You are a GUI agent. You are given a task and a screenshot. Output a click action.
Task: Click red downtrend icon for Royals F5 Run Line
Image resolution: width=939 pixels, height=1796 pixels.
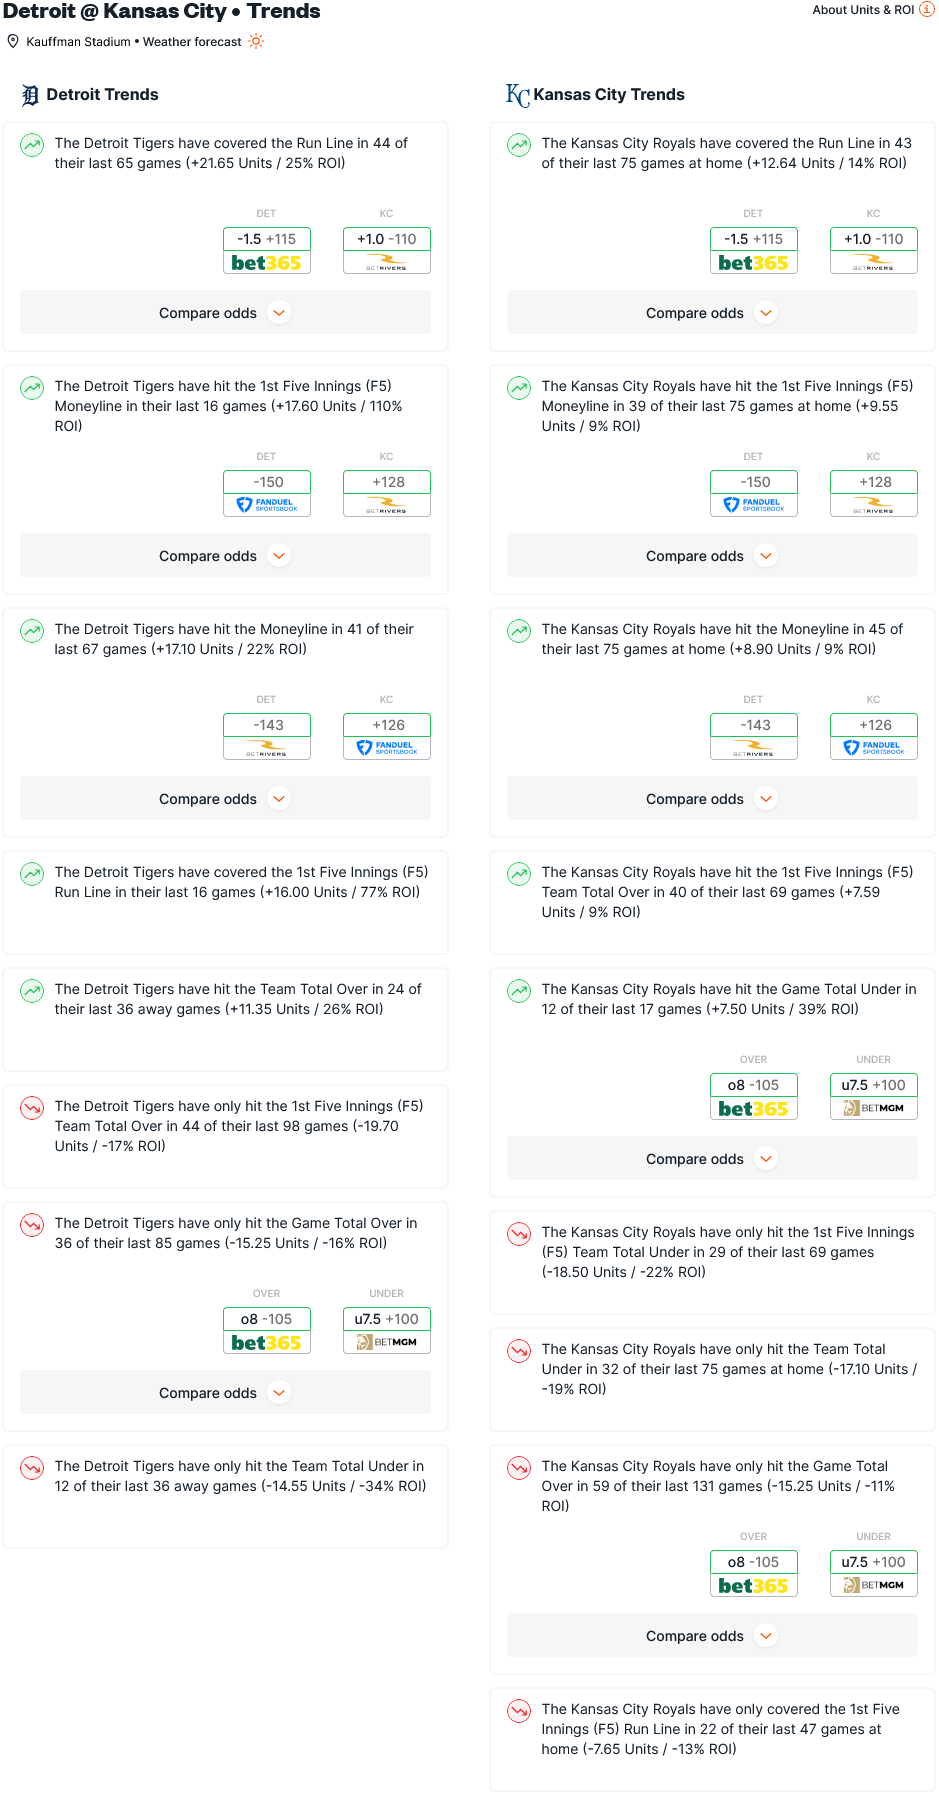coord(519,1711)
